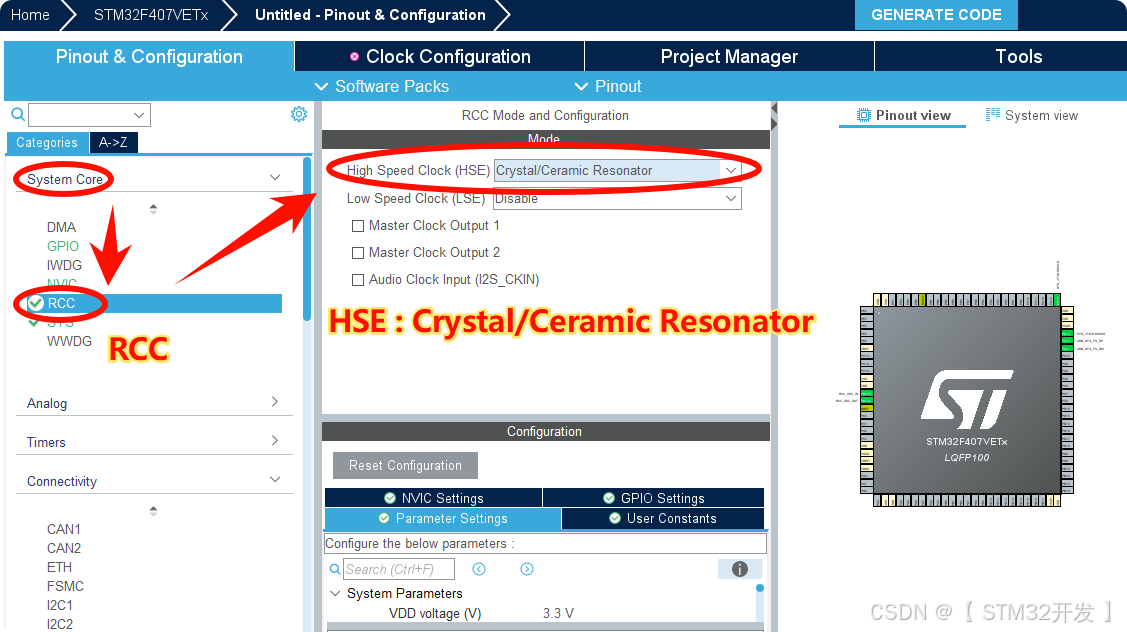Switch to System view
The image size is (1127, 632).
pos(1032,115)
